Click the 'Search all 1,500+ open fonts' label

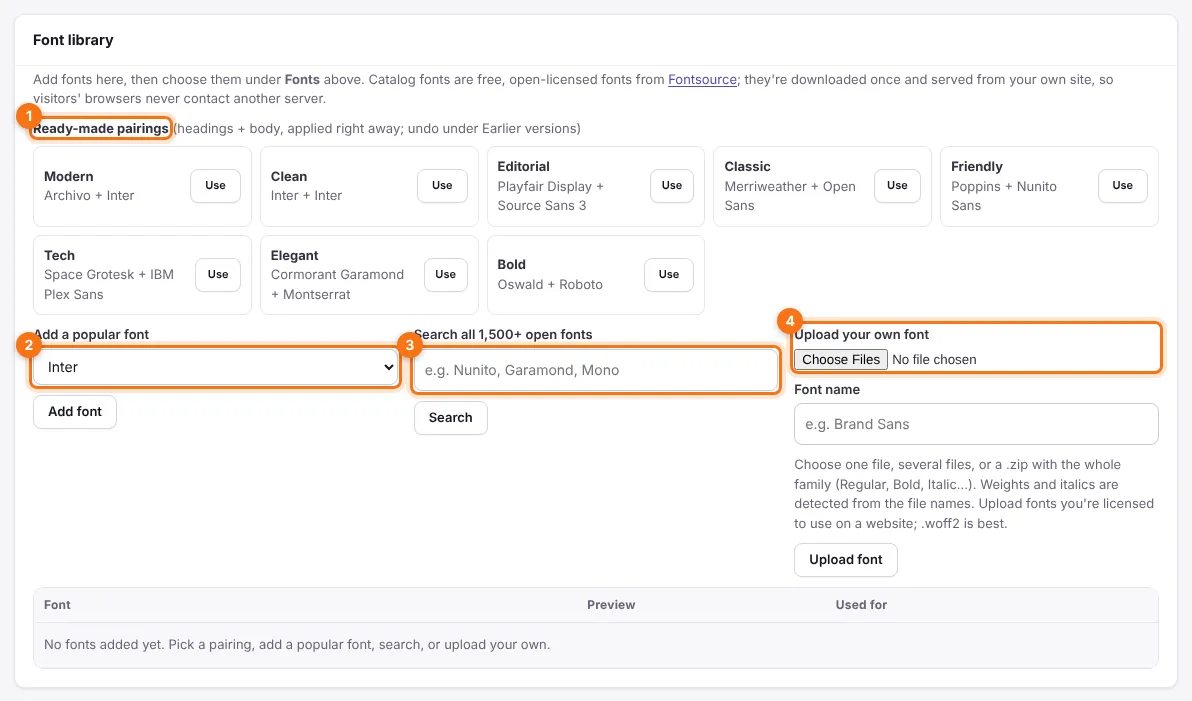tap(503, 335)
